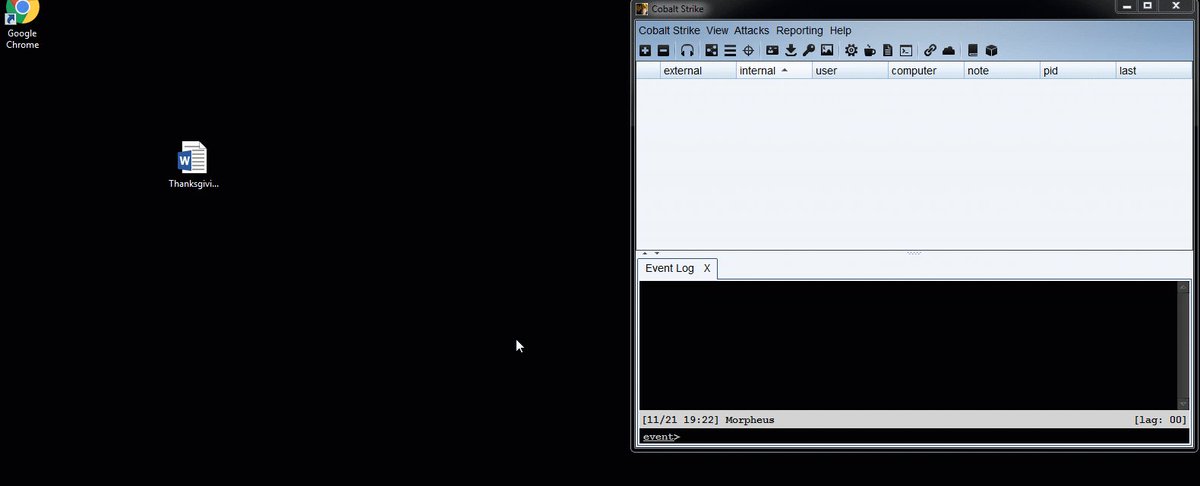This screenshot has width=1200, height=486.
Task: Click the Event Log vertical scrollbar
Action: [x=1184, y=345]
